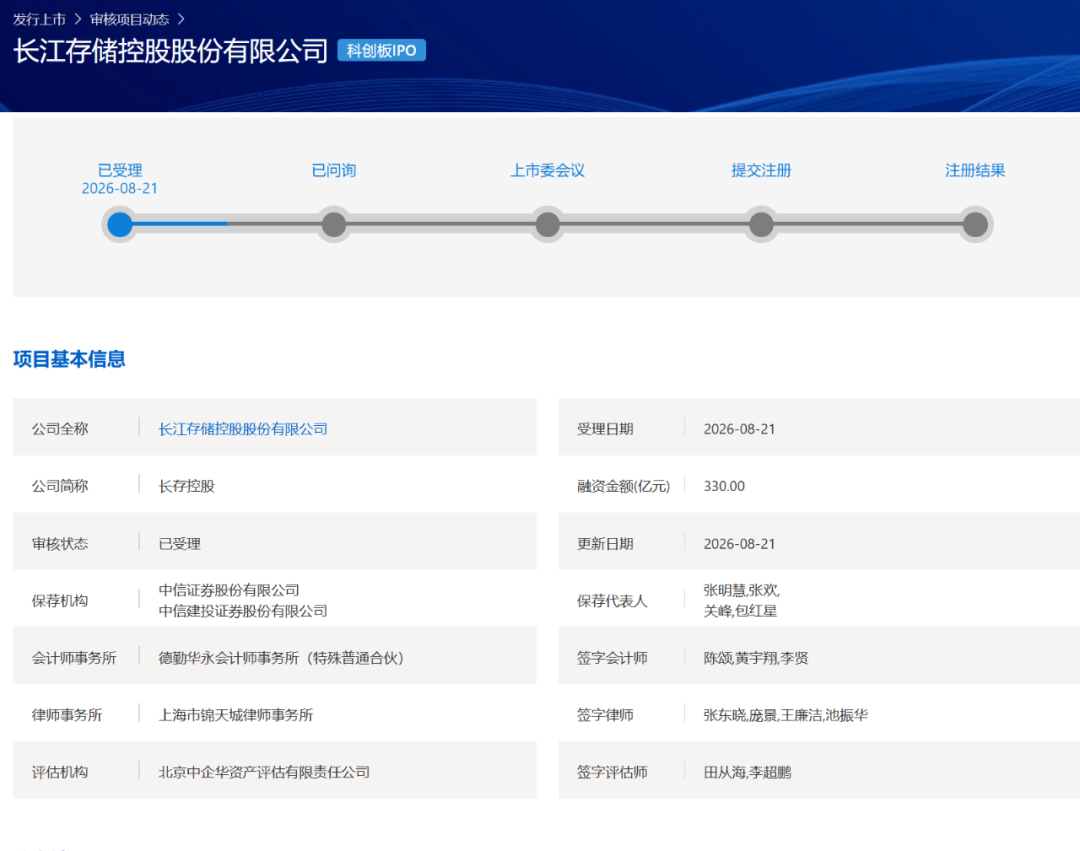Click the 更新日期 value 2026-08-21
1080x851 pixels.
point(739,544)
